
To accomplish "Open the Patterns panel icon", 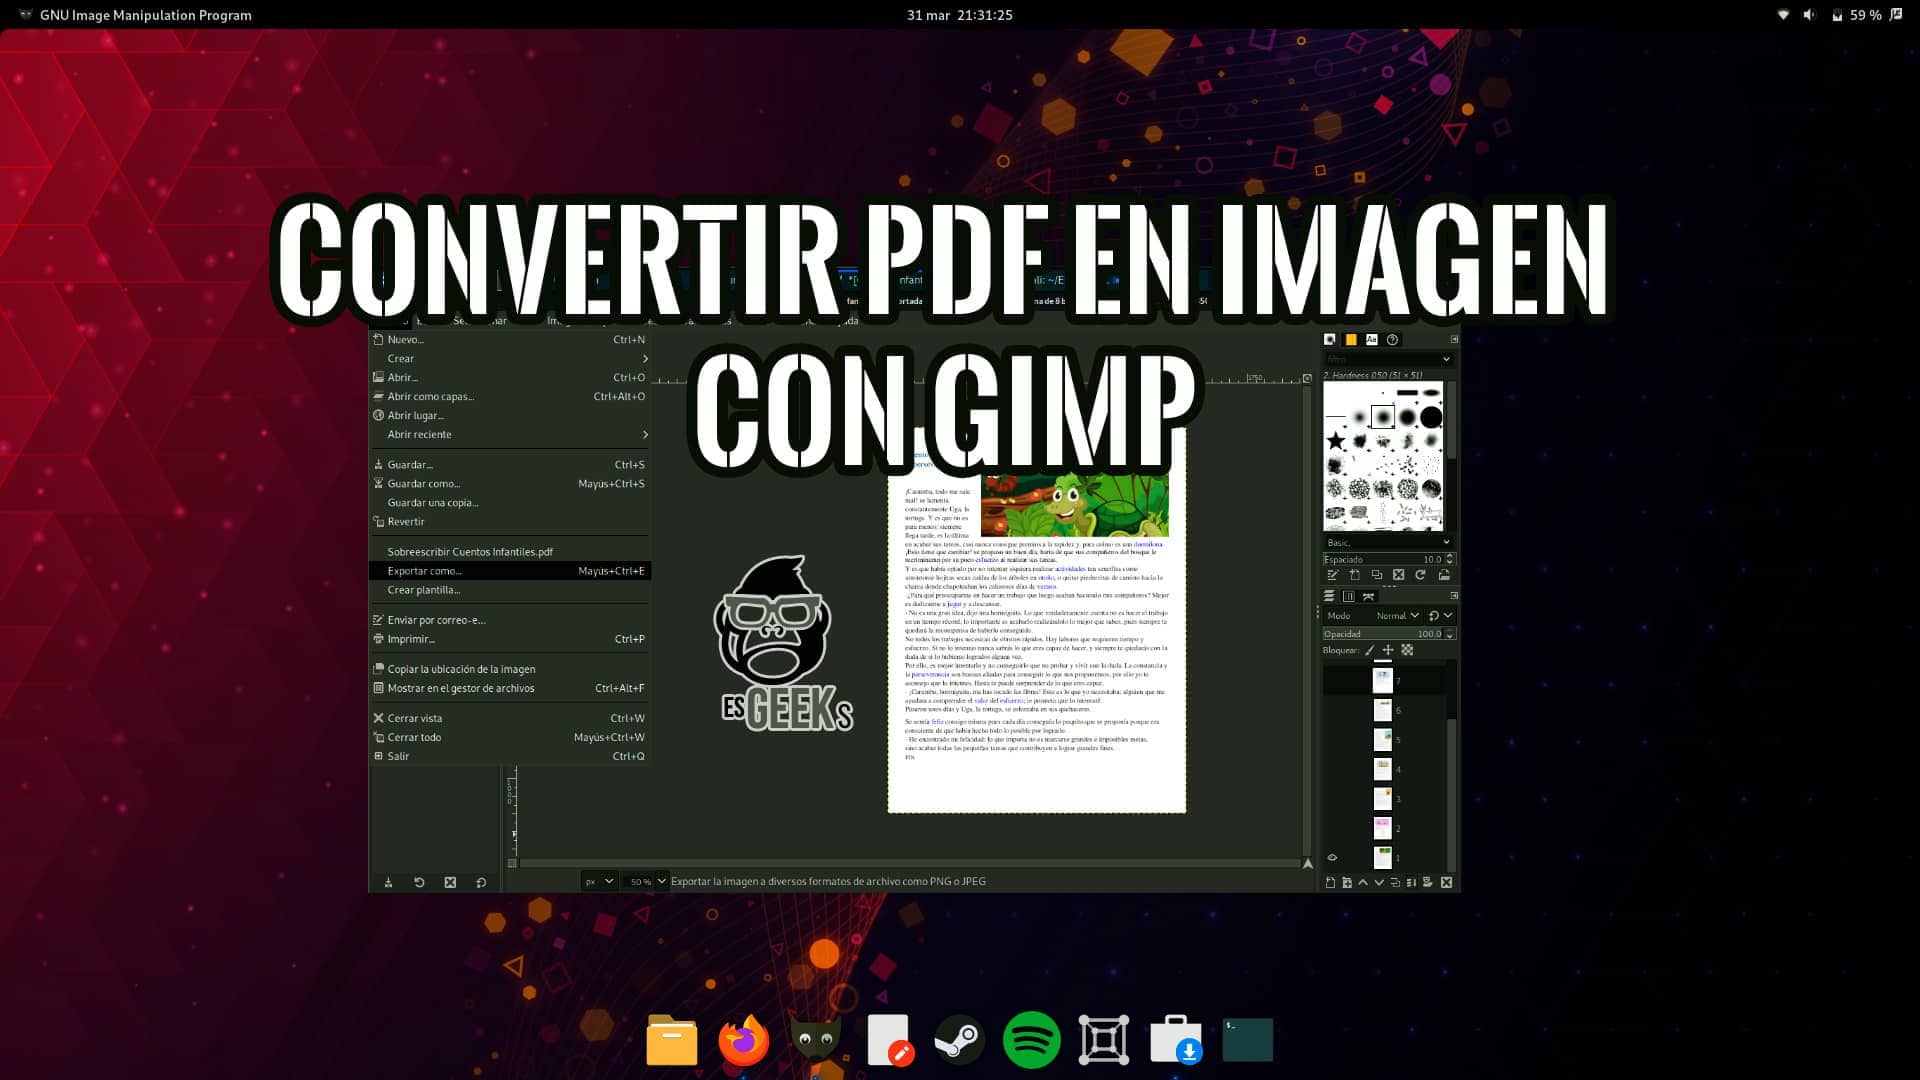I will [1353, 339].
